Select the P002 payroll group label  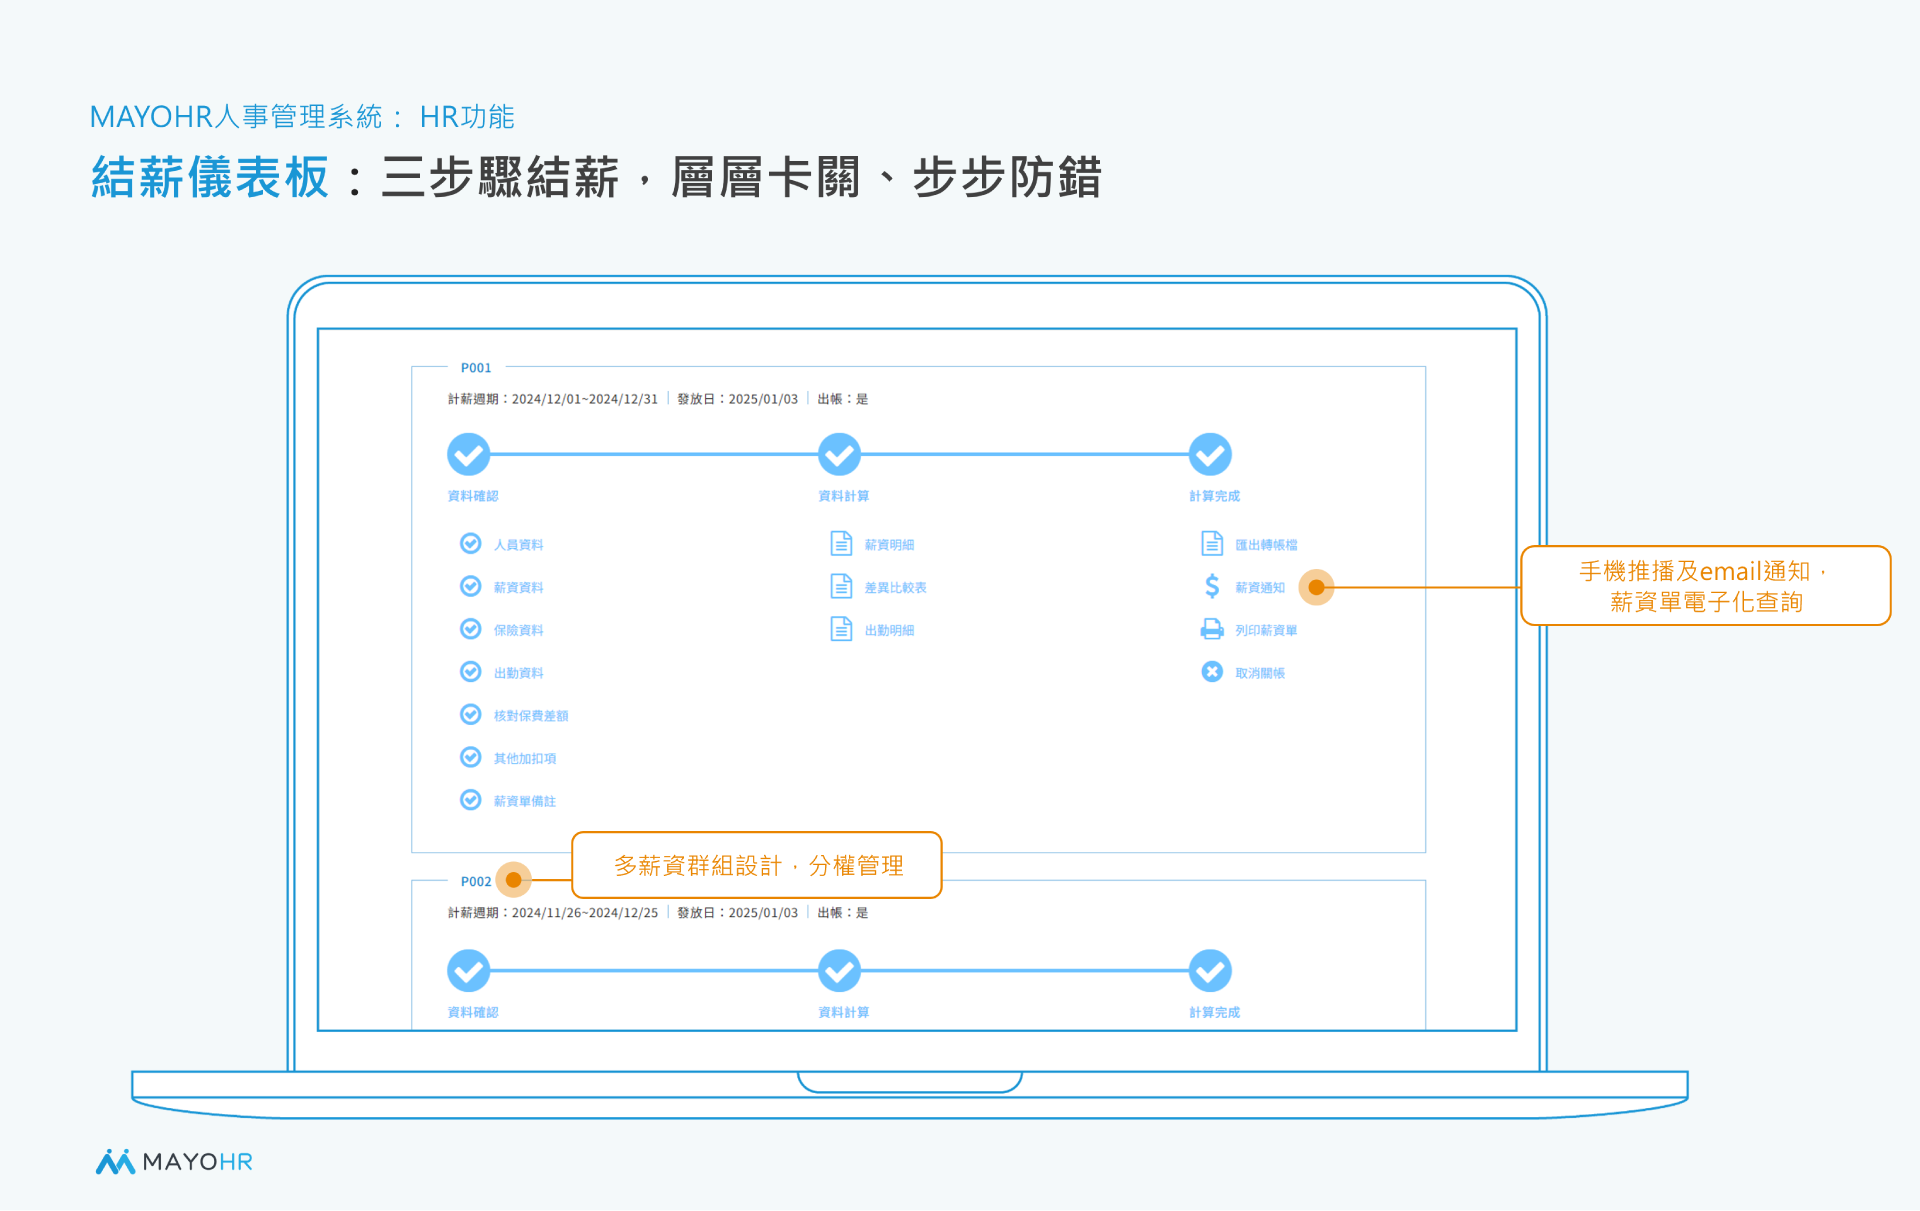tap(476, 881)
